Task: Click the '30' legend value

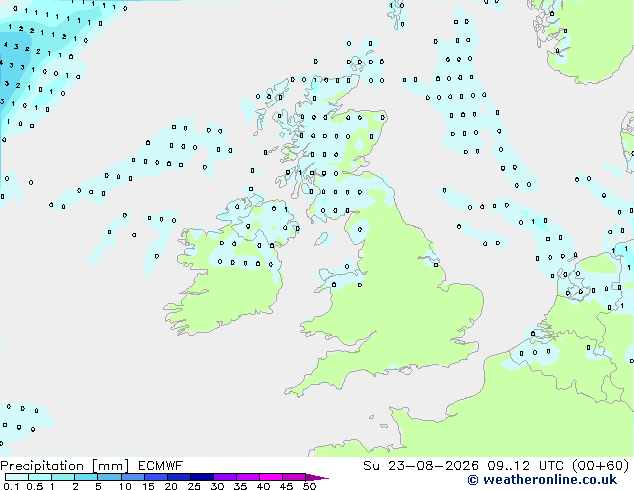Action: (218, 486)
